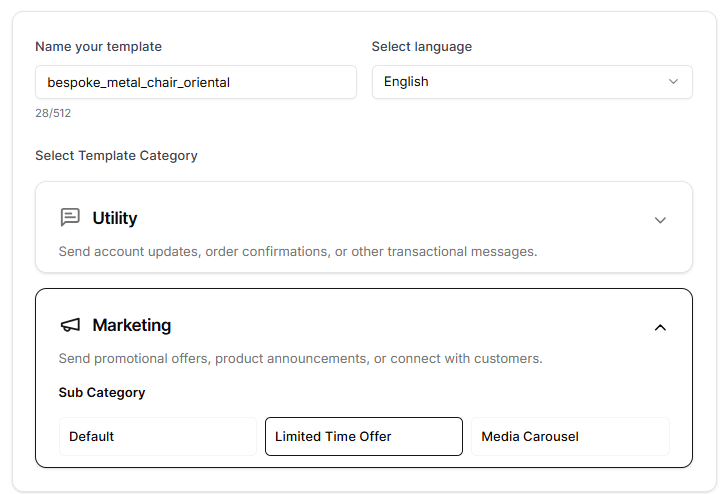Click the Marketing heading text
724x494 pixels.
coord(131,325)
